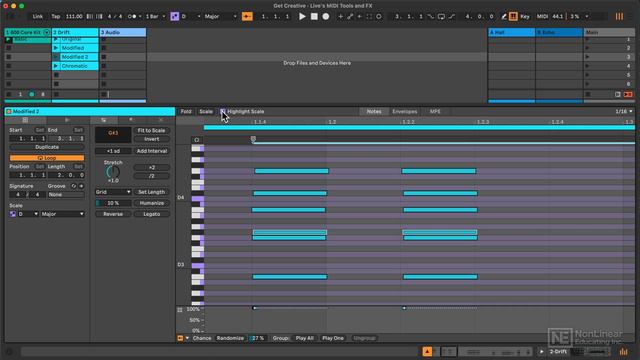
Task: Open the 1/16 grid size dropdown
Action: click(624, 111)
